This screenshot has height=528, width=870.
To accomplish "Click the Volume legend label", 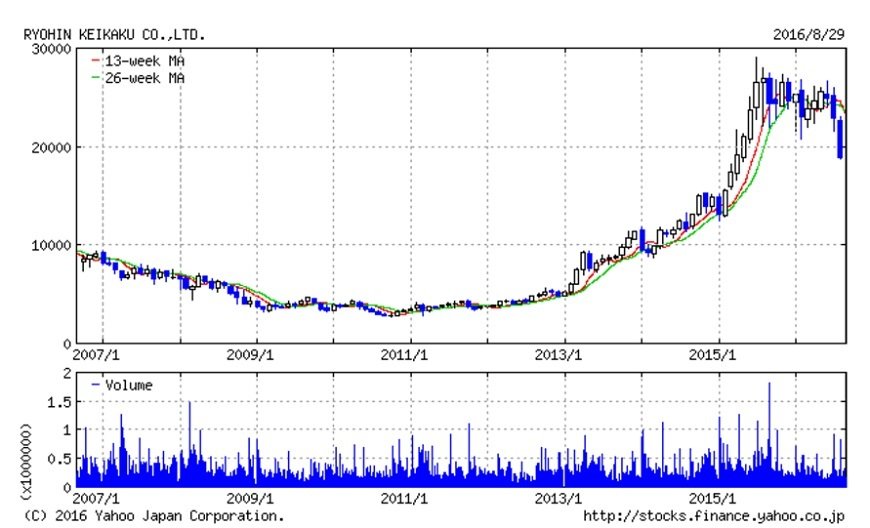I will (128, 384).
